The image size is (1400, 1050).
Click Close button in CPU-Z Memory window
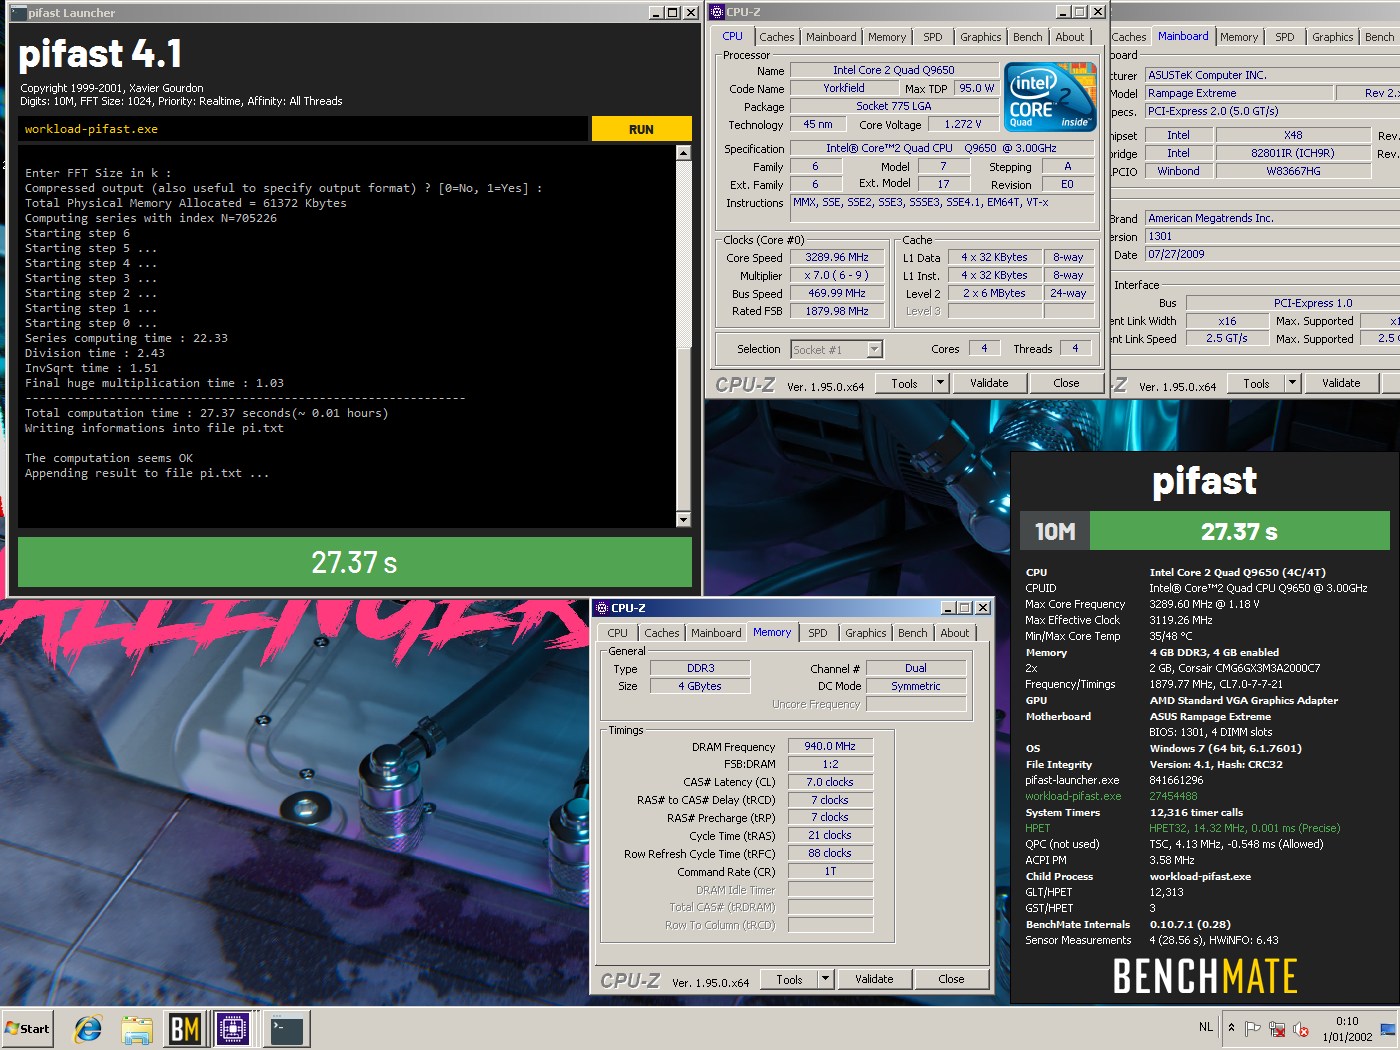[x=951, y=979]
